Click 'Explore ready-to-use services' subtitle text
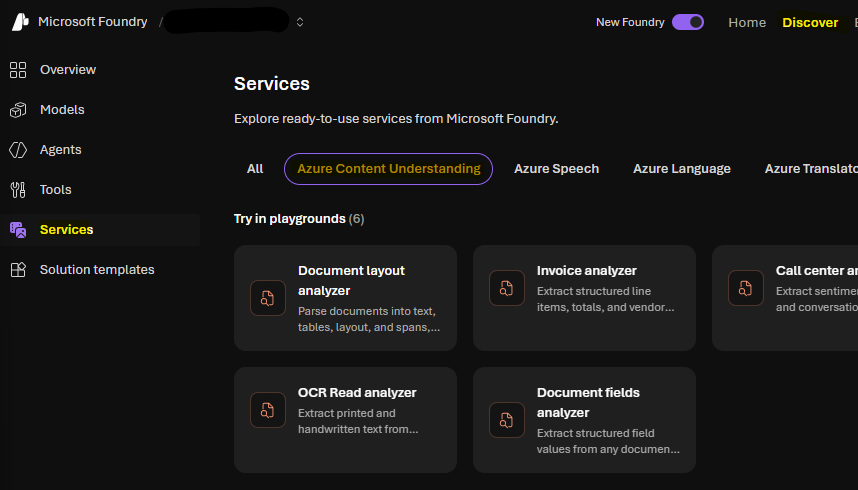858x490 pixels. (396, 119)
